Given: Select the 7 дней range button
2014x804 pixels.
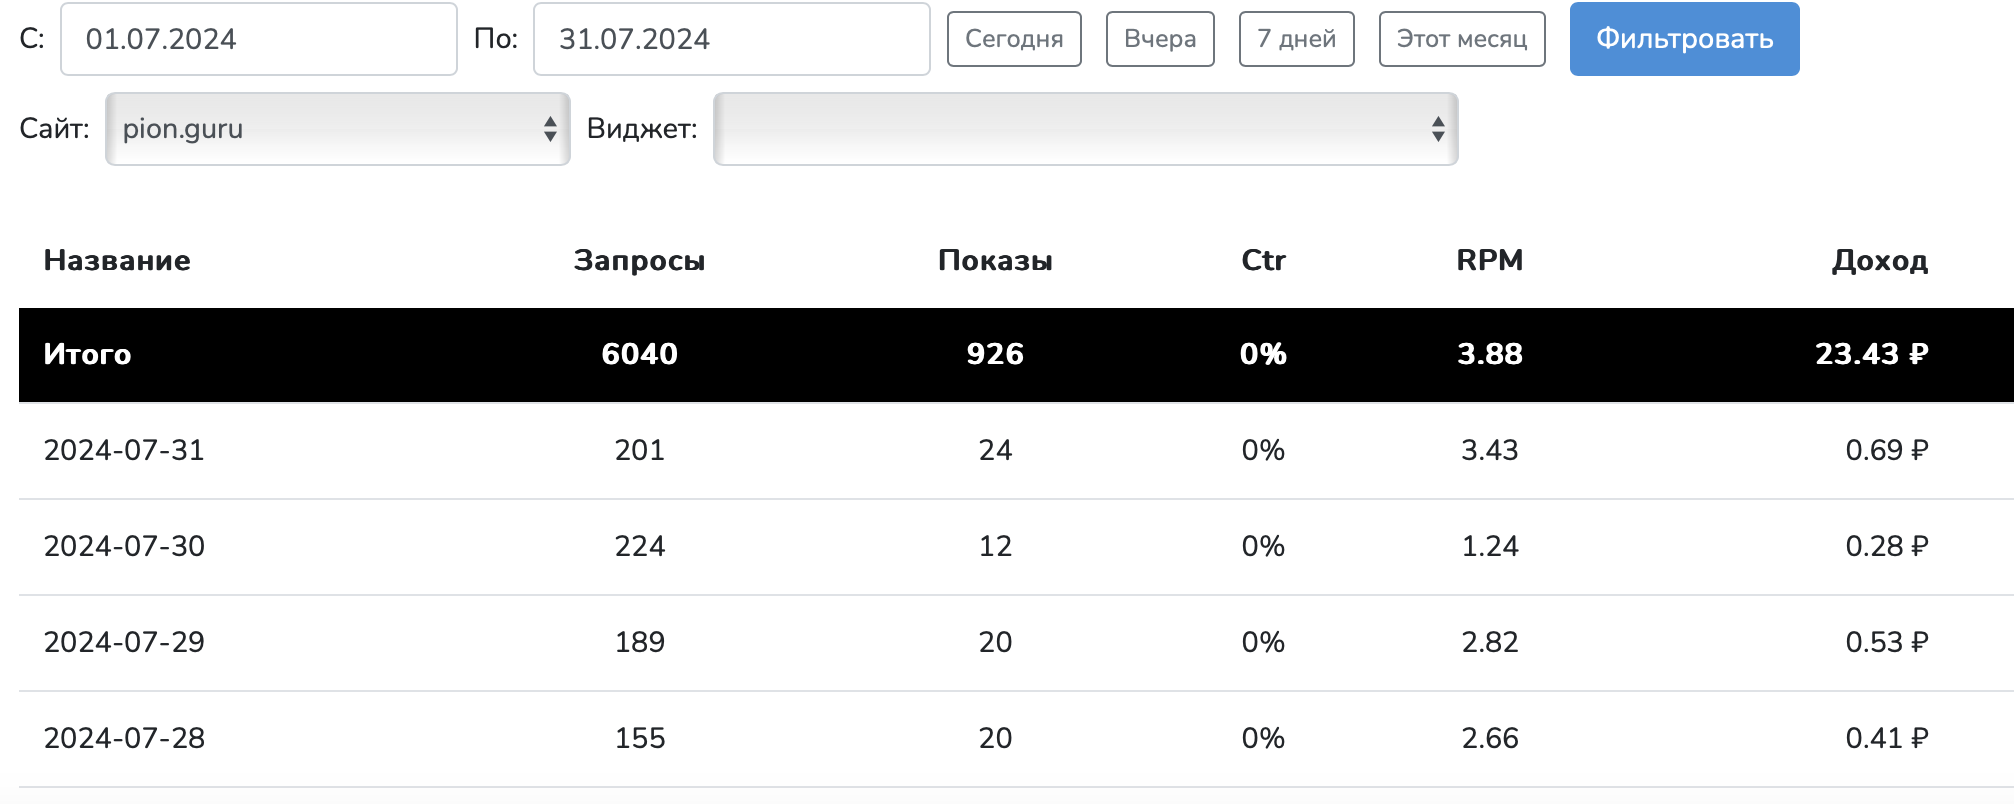Looking at the screenshot, I should point(1296,39).
